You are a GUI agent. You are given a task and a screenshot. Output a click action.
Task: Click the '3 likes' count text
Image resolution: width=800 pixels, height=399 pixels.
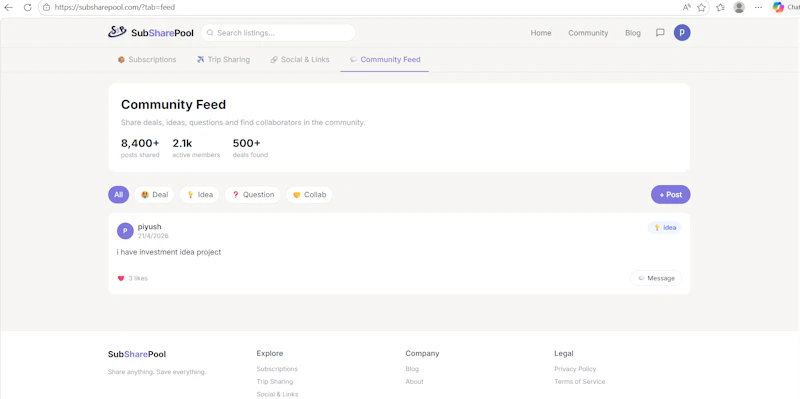tap(138, 278)
